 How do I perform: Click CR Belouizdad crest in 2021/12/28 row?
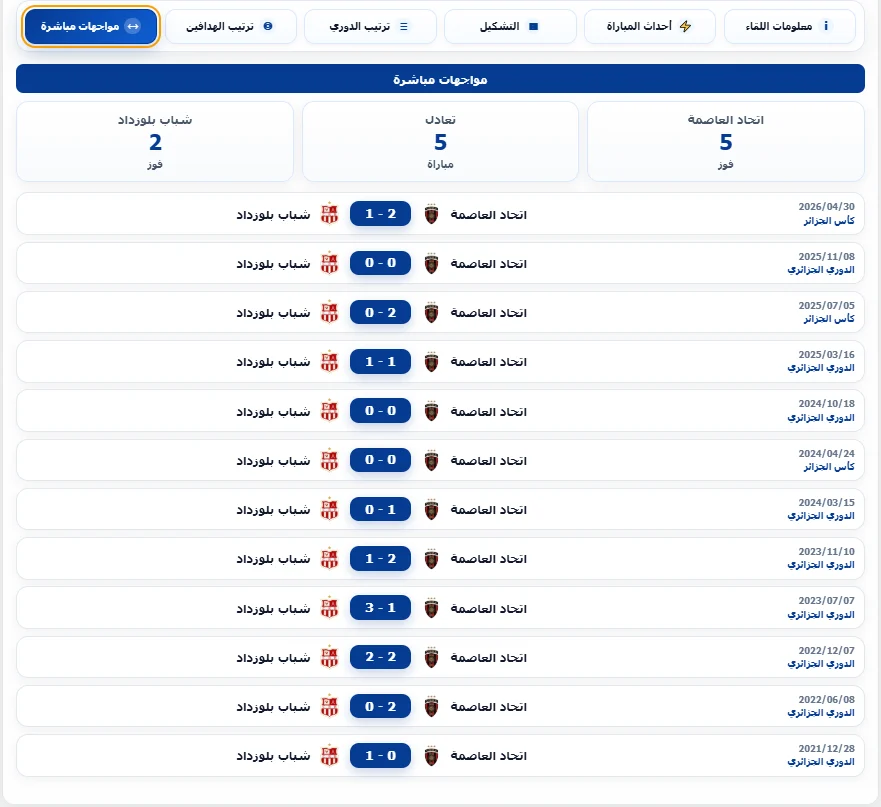pyautogui.click(x=329, y=756)
